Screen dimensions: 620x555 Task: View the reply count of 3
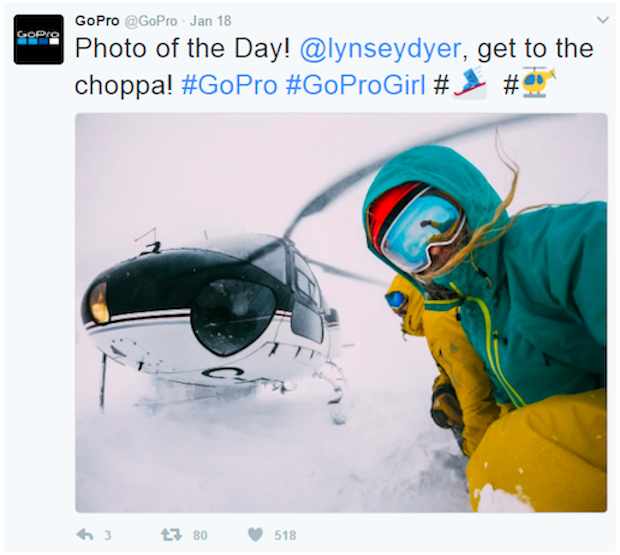point(108,535)
